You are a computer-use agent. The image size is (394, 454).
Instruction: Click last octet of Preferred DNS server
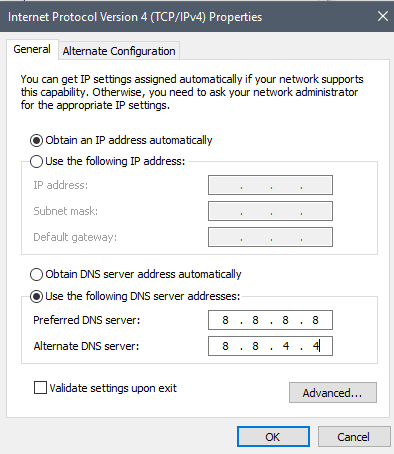click(315, 320)
